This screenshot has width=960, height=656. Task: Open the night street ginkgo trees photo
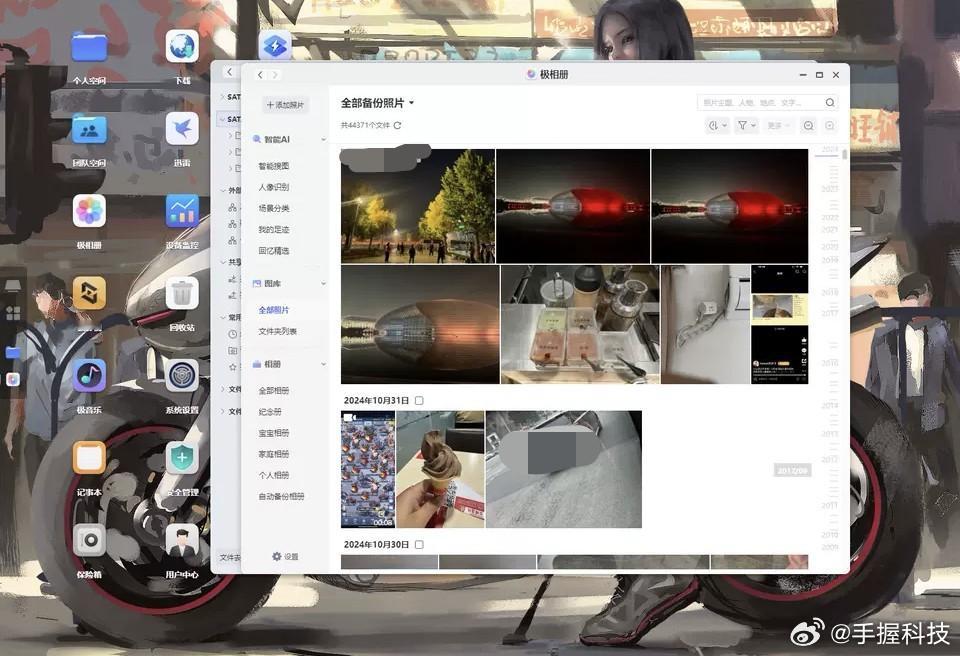[x=418, y=206]
